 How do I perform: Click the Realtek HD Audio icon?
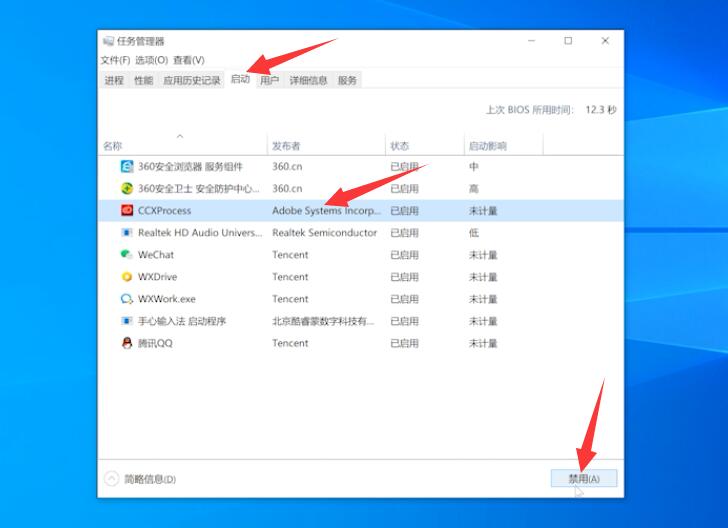tap(127, 232)
